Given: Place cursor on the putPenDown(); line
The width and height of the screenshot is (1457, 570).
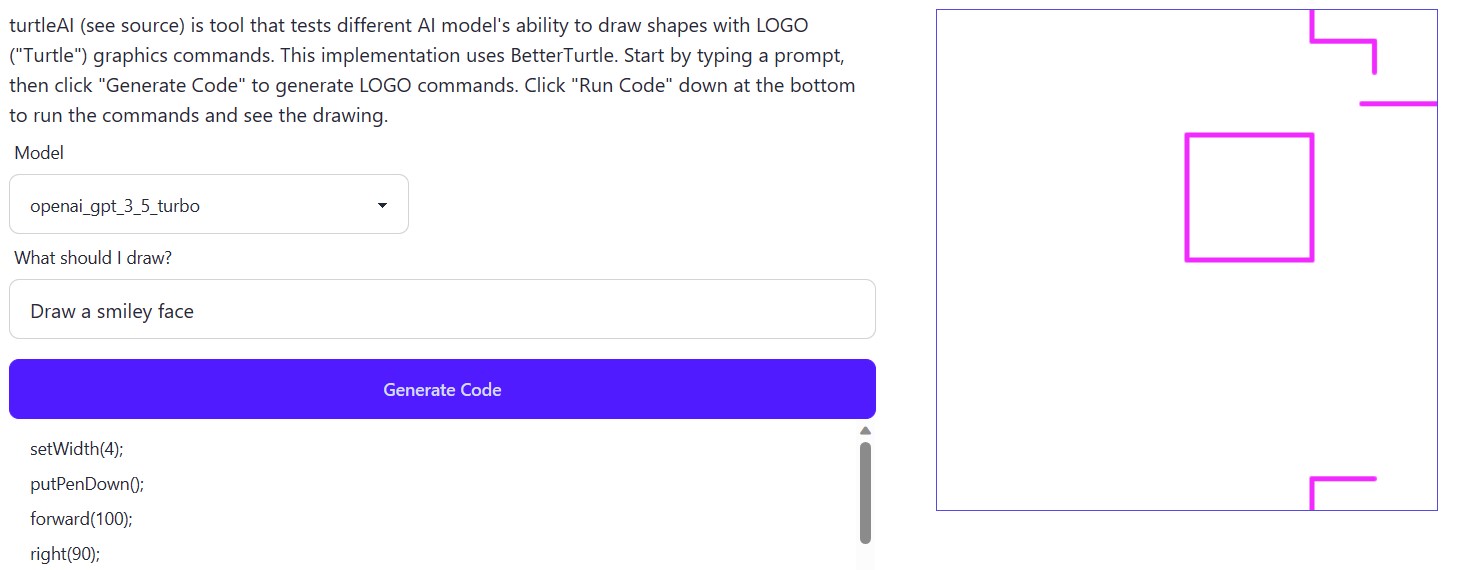Looking at the screenshot, I should click(87, 484).
